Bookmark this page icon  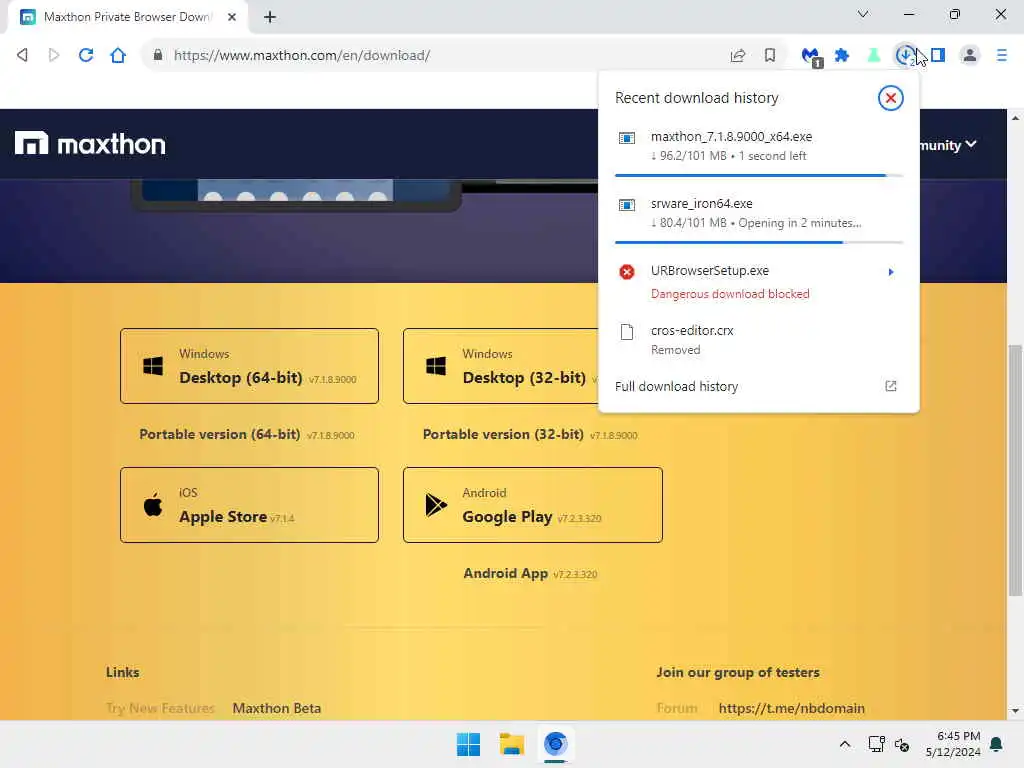pos(770,56)
